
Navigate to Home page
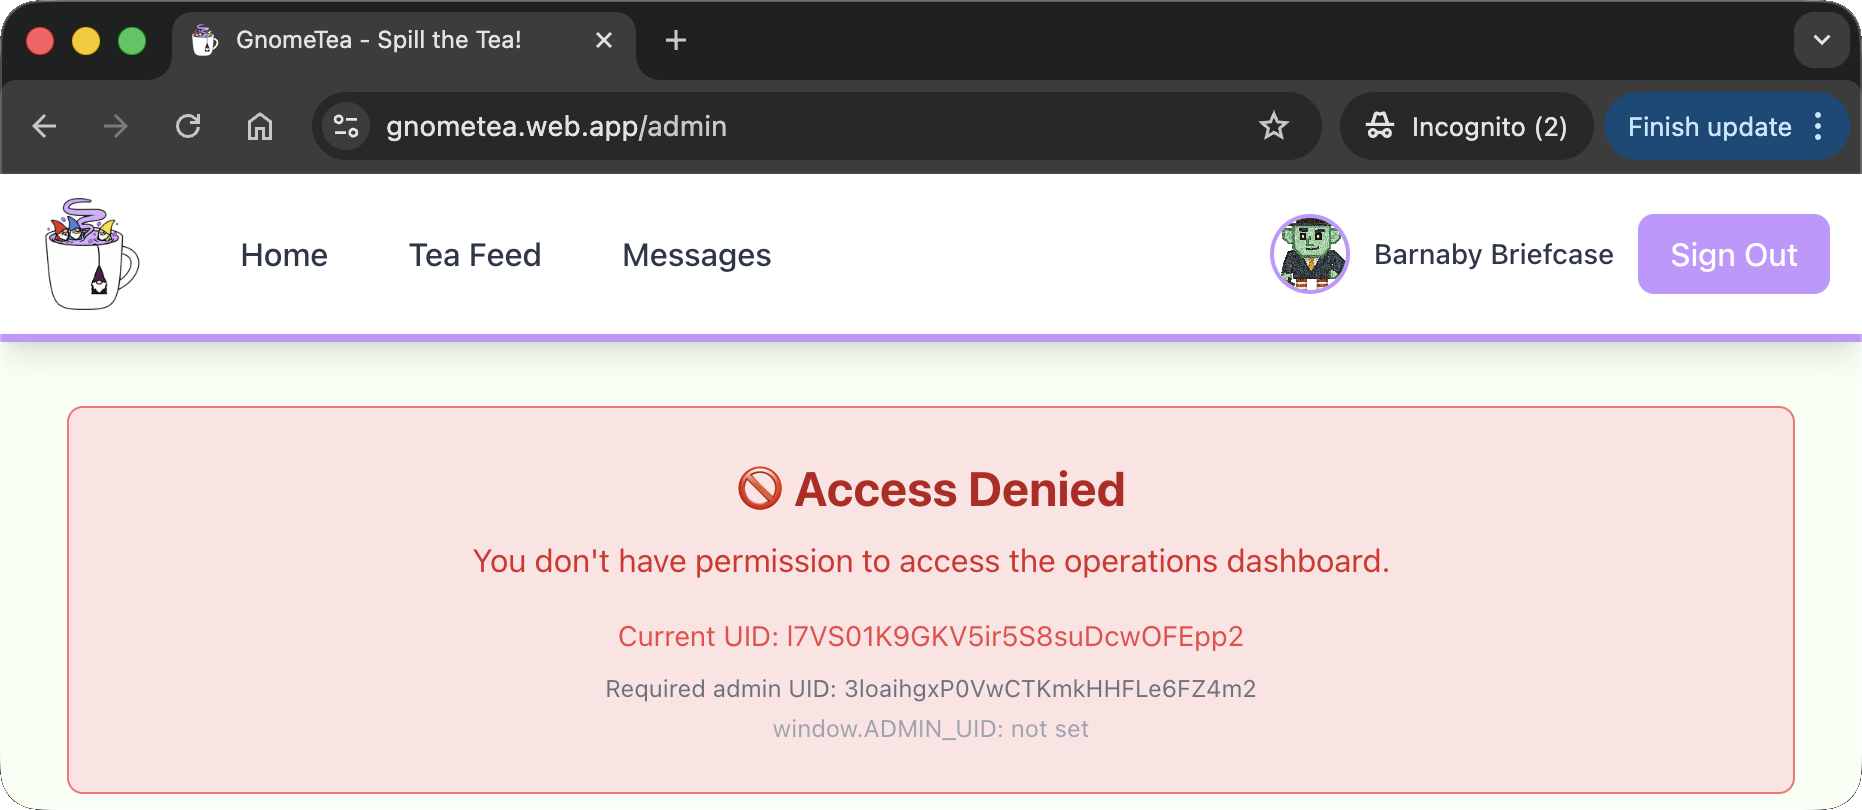click(x=284, y=255)
